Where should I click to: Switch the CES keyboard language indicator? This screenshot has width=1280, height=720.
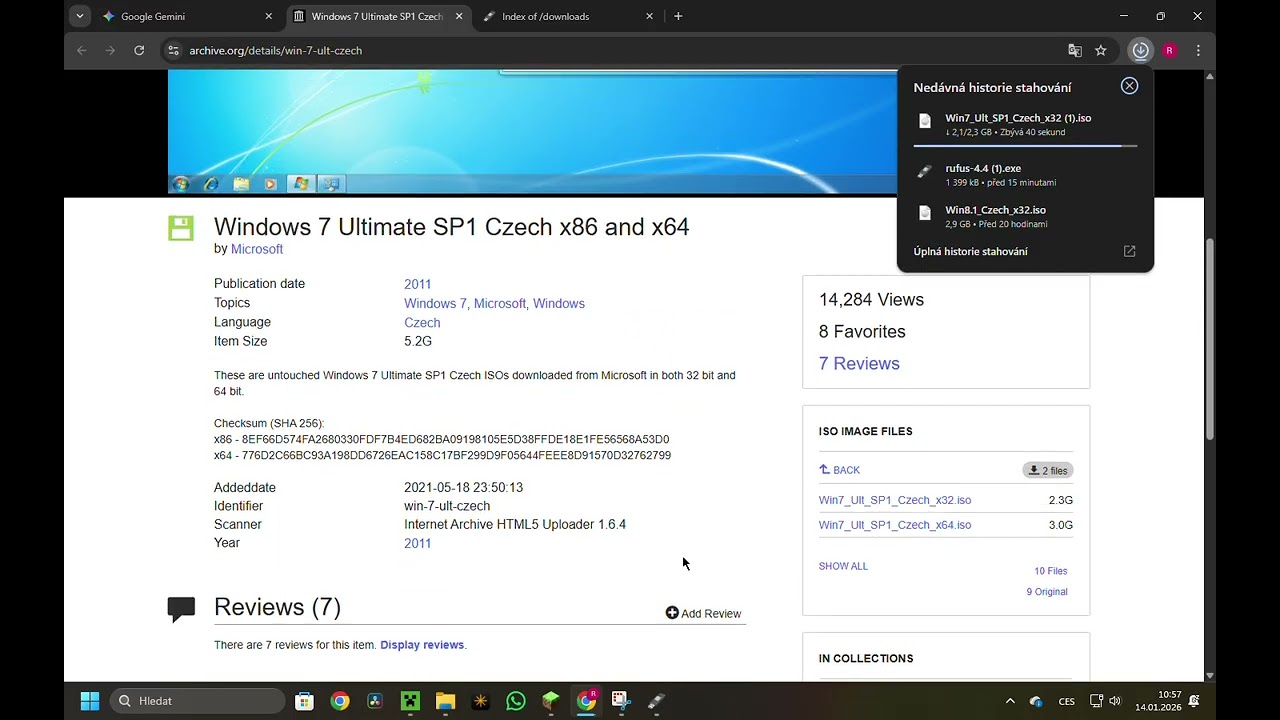coord(1067,702)
